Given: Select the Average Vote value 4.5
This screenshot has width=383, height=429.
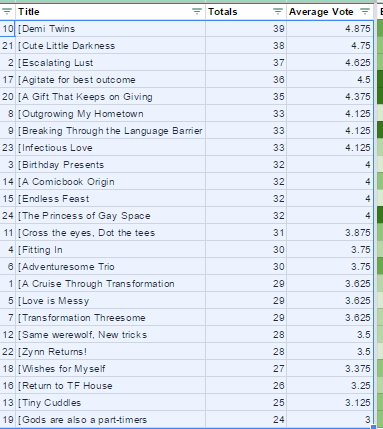Looking at the screenshot, I should (x=330, y=80).
